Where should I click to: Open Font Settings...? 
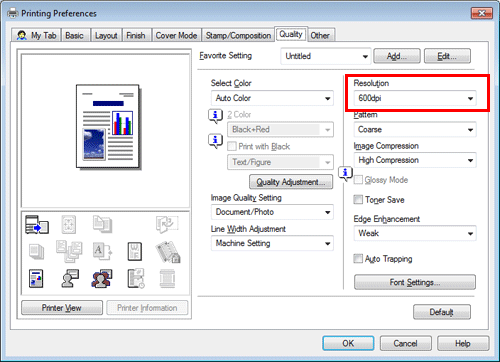tap(415, 282)
